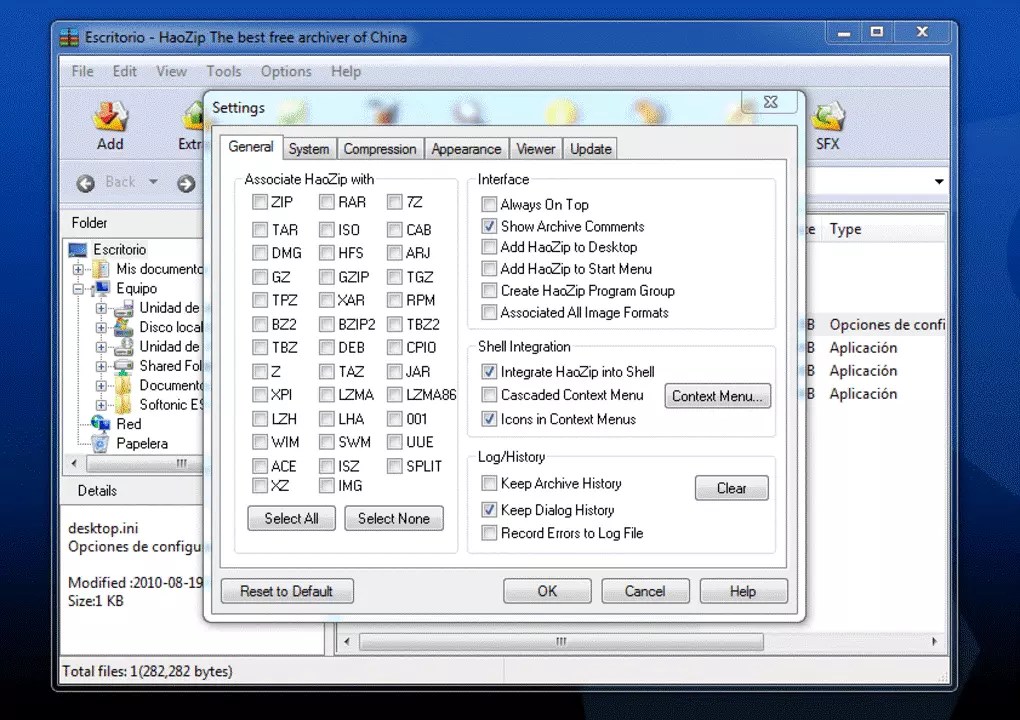
Task: Open the Update tab
Action: click(591, 149)
